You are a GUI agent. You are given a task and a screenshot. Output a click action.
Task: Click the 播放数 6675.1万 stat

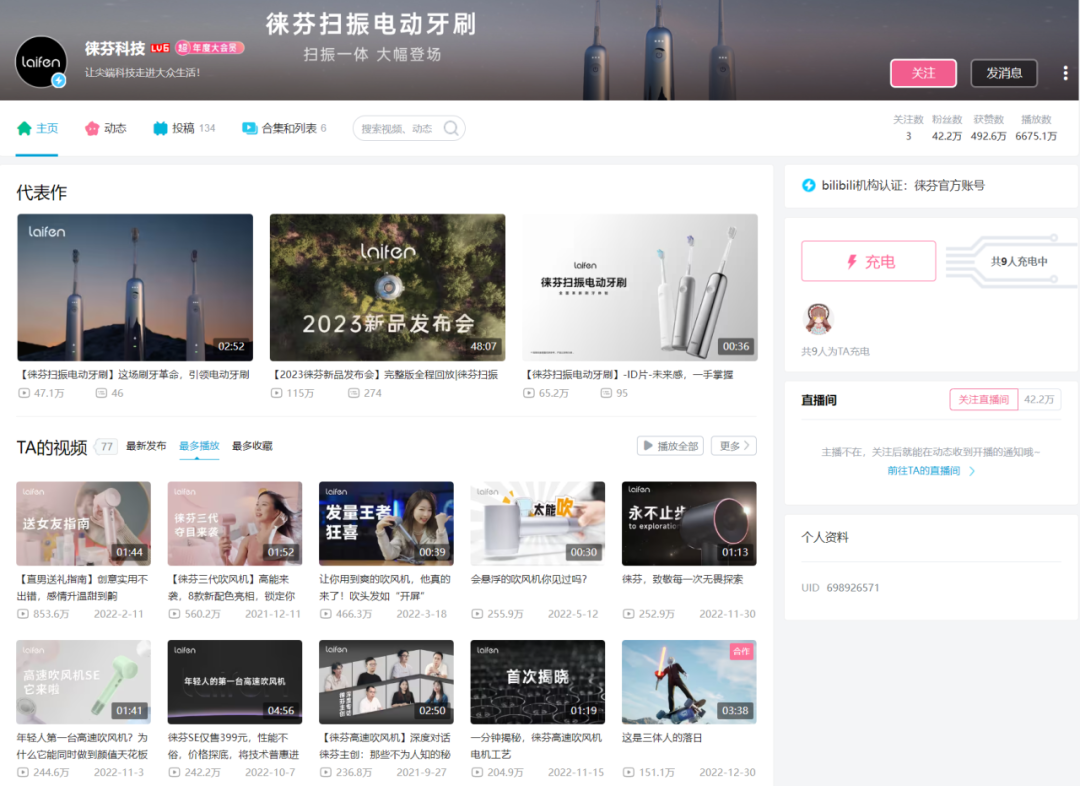[1036, 128]
